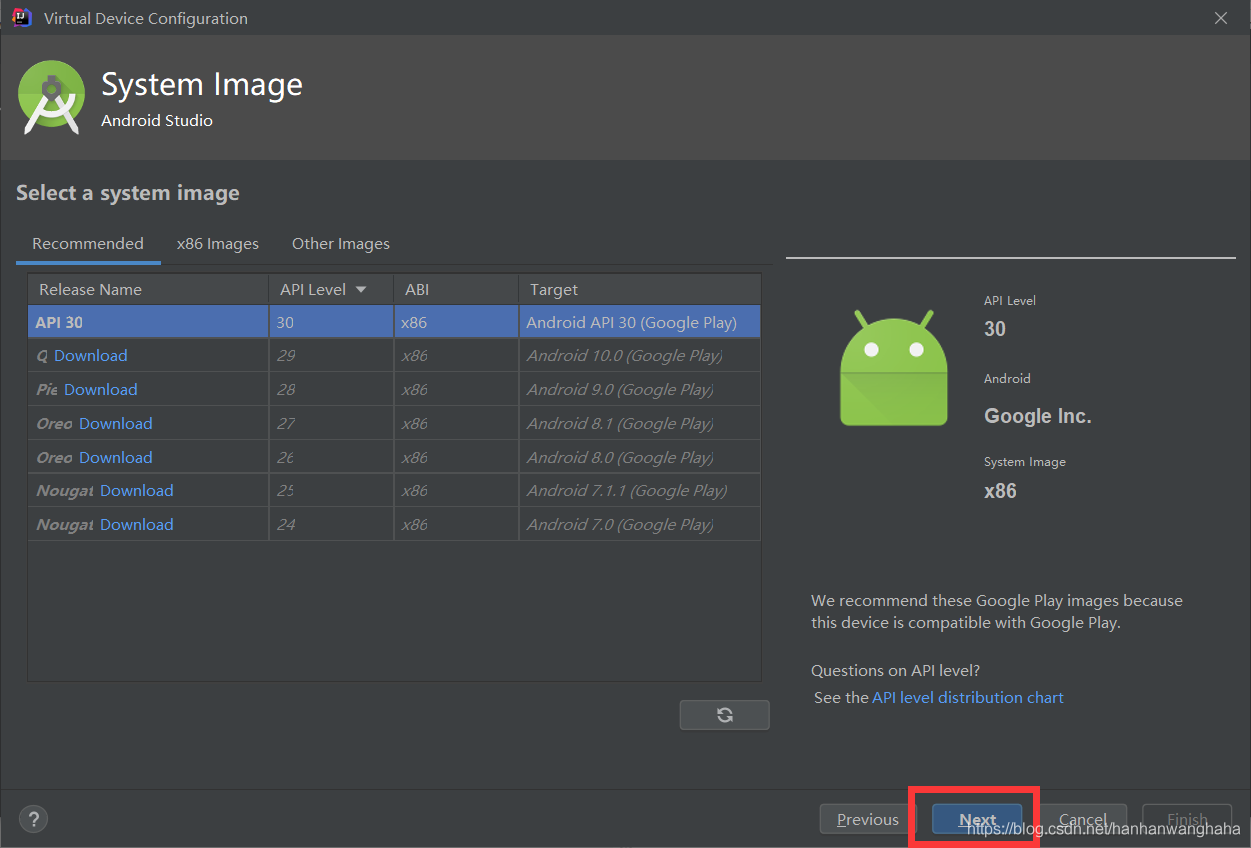Image resolution: width=1251 pixels, height=848 pixels.
Task: Sort by the Release Name column
Action: click(90, 289)
